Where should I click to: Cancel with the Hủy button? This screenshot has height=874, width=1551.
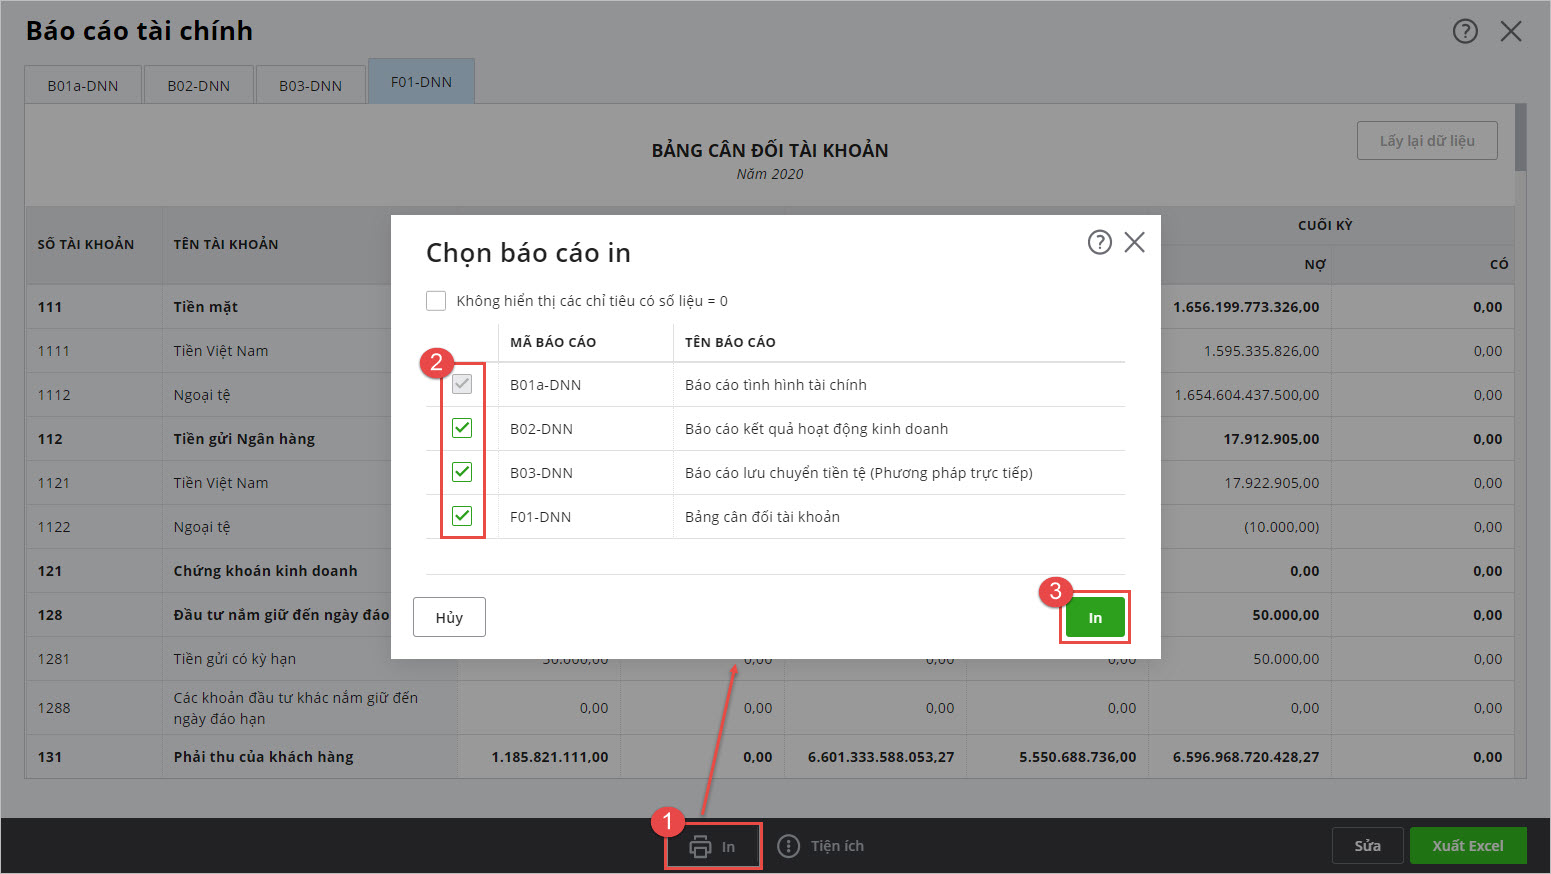449,617
